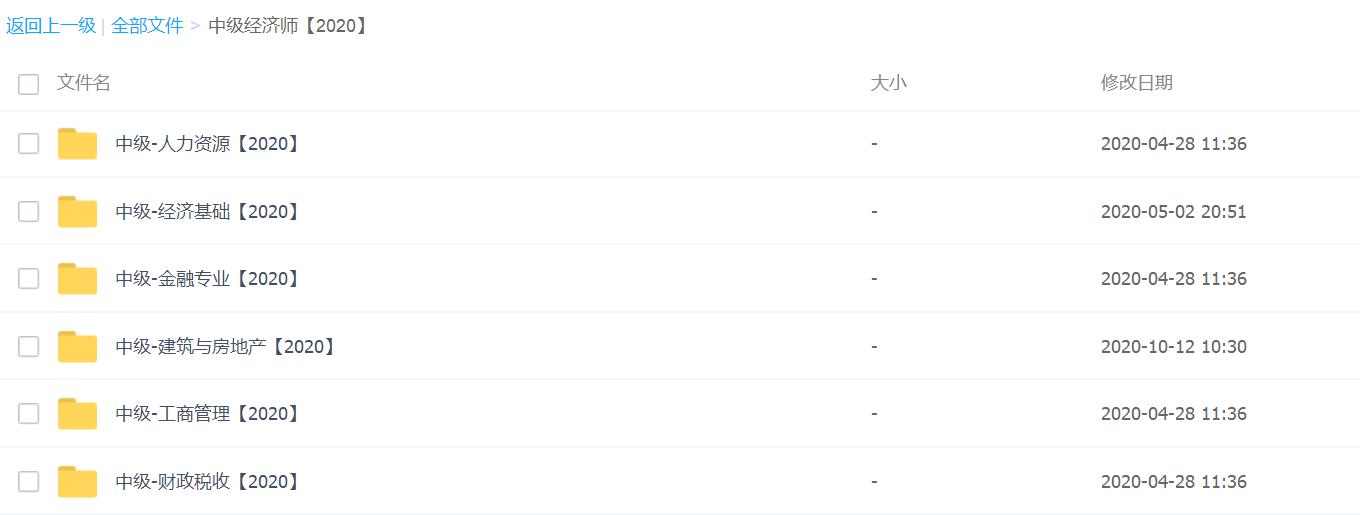The height and width of the screenshot is (515, 1360).
Task: Open the 中级-人力资源【2020】 folder icon
Action: point(77,144)
